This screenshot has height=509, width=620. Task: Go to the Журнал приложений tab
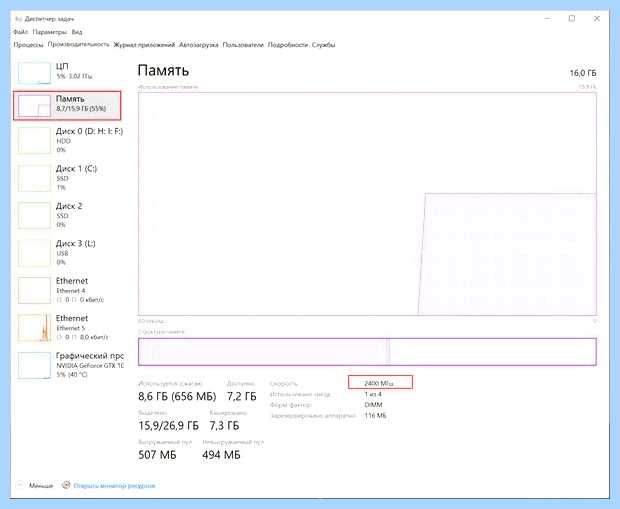click(144, 45)
